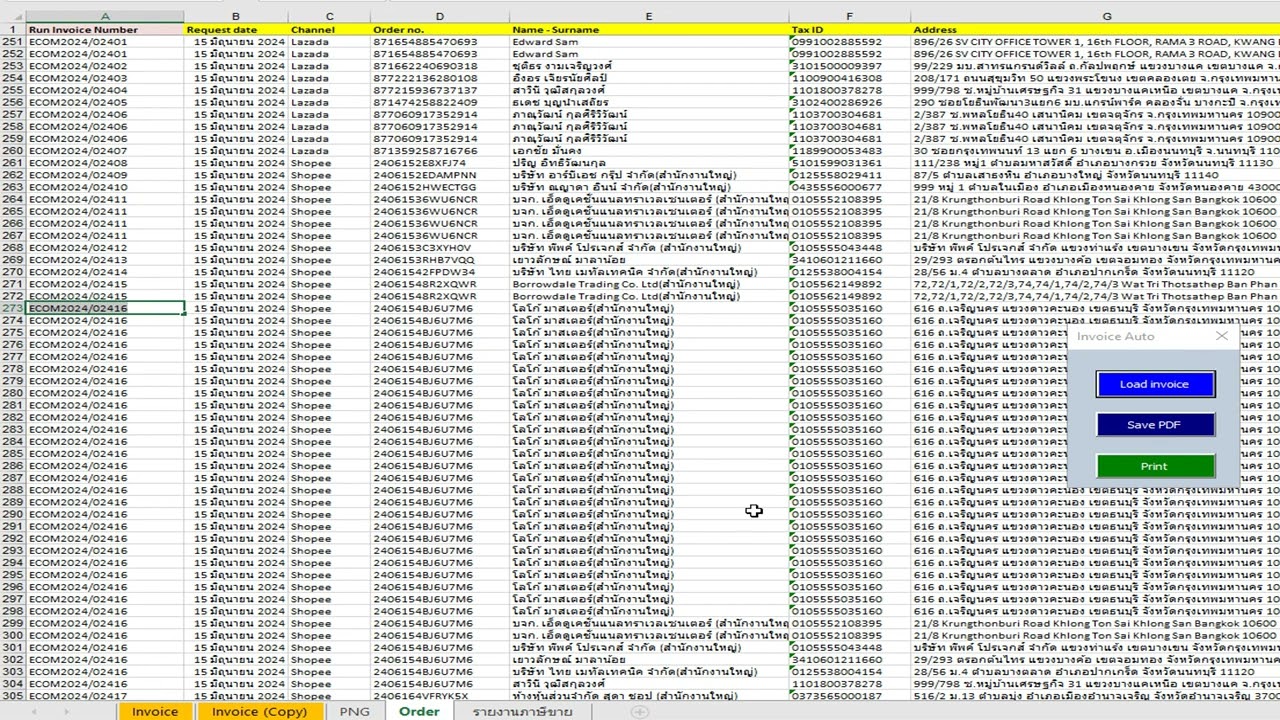Click order number 2406164VFRYK5X
This screenshot has height=720, width=1280.
[x=440, y=696]
